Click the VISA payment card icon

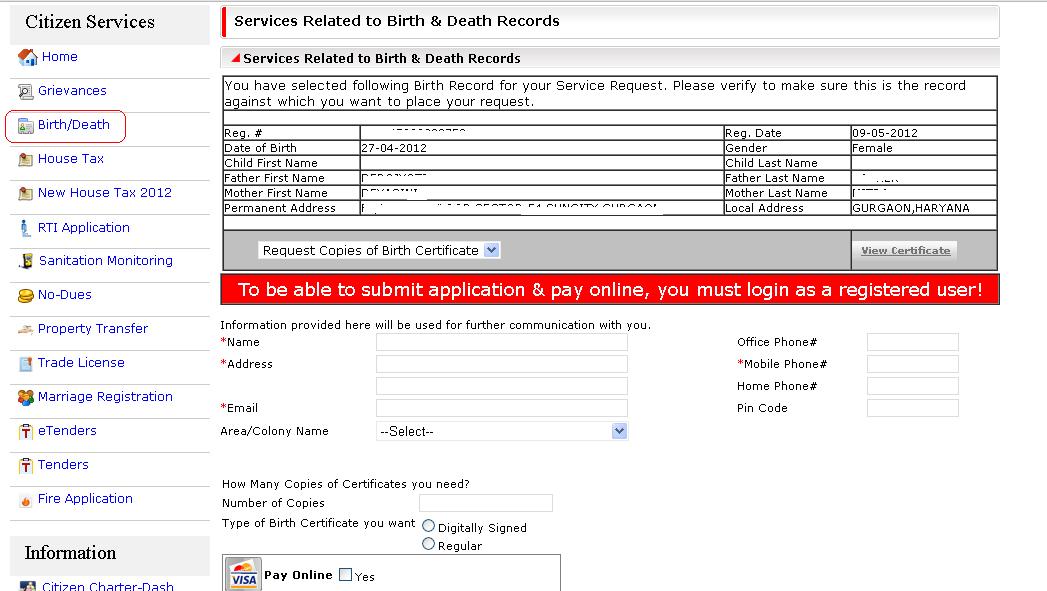click(x=243, y=575)
